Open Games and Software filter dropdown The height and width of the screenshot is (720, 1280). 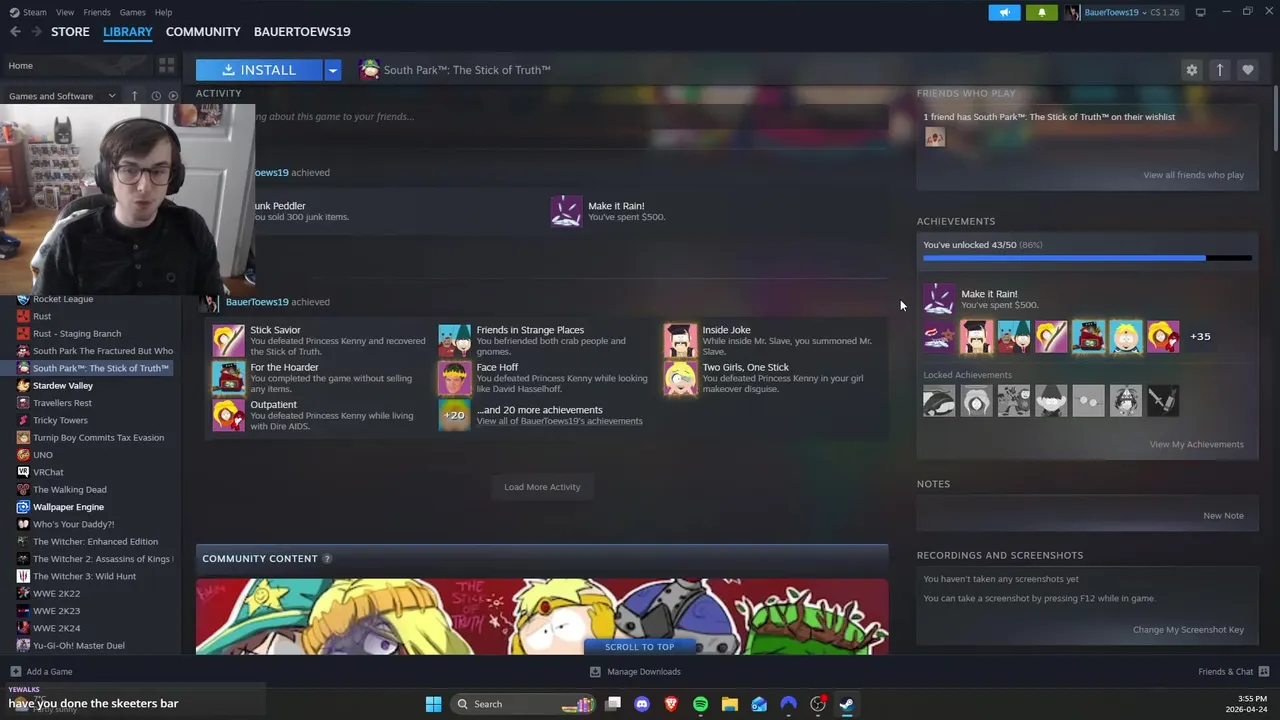click(x=62, y=96)
